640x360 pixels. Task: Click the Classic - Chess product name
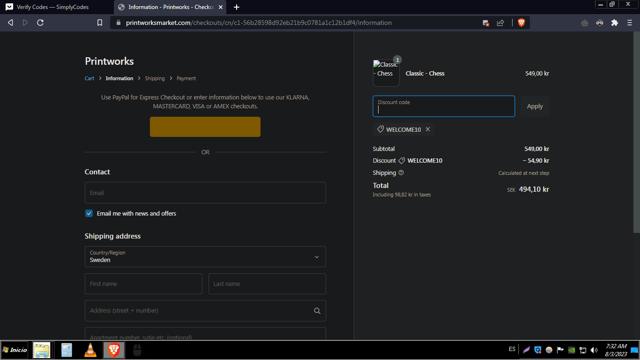[425, 73]
